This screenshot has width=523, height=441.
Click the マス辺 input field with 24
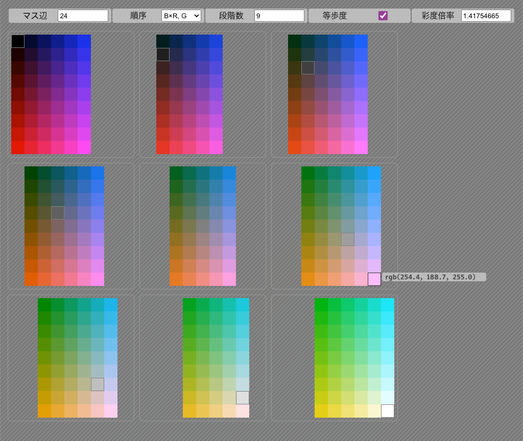83,16
